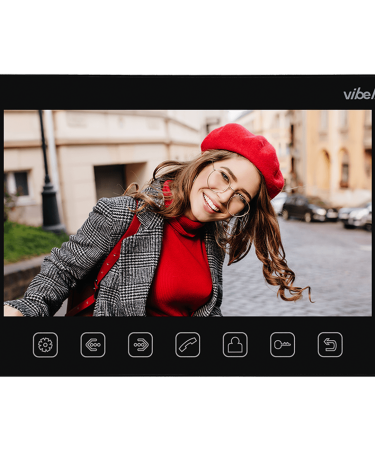Image resolution: width=375 pixels, height=450 pixels.
Task: Tap the left arrow navigation button
Action: (x=93, y=344)
